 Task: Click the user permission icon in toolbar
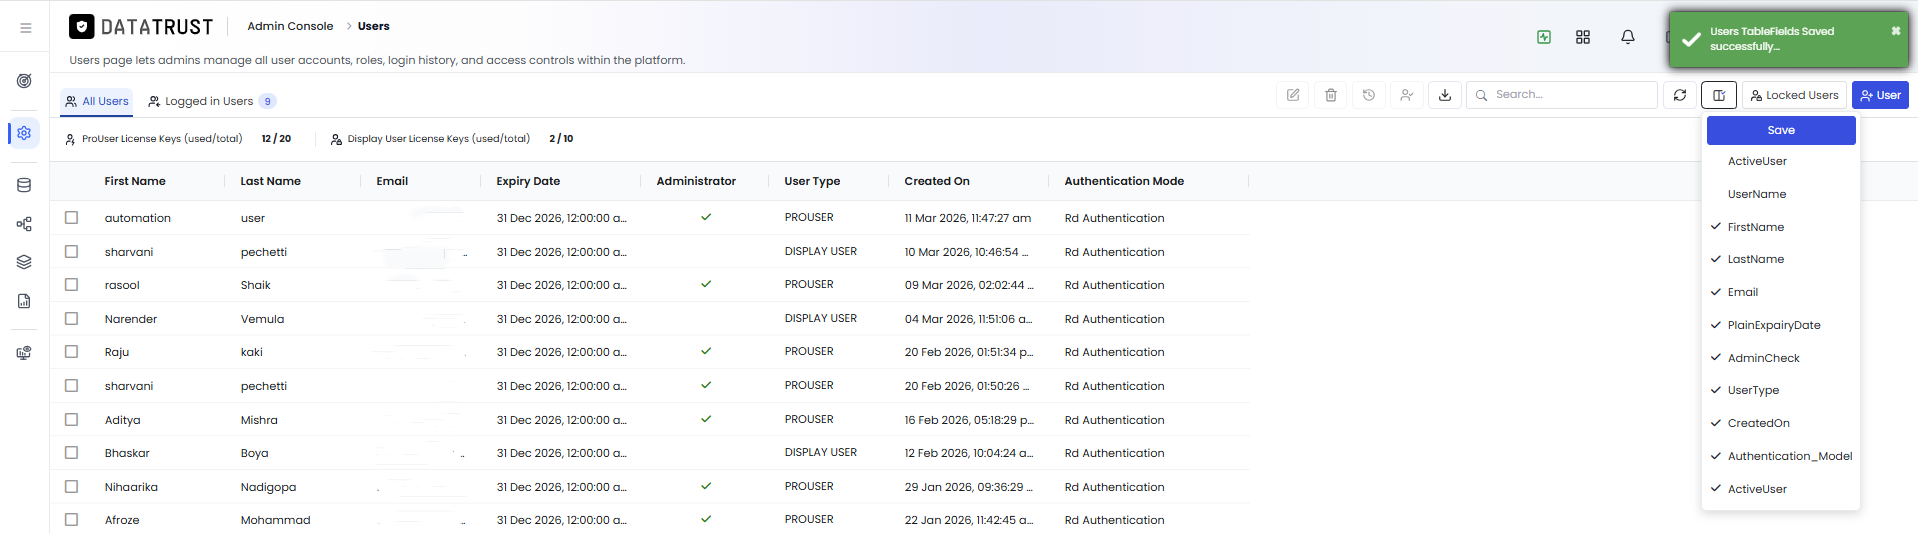1407,95
